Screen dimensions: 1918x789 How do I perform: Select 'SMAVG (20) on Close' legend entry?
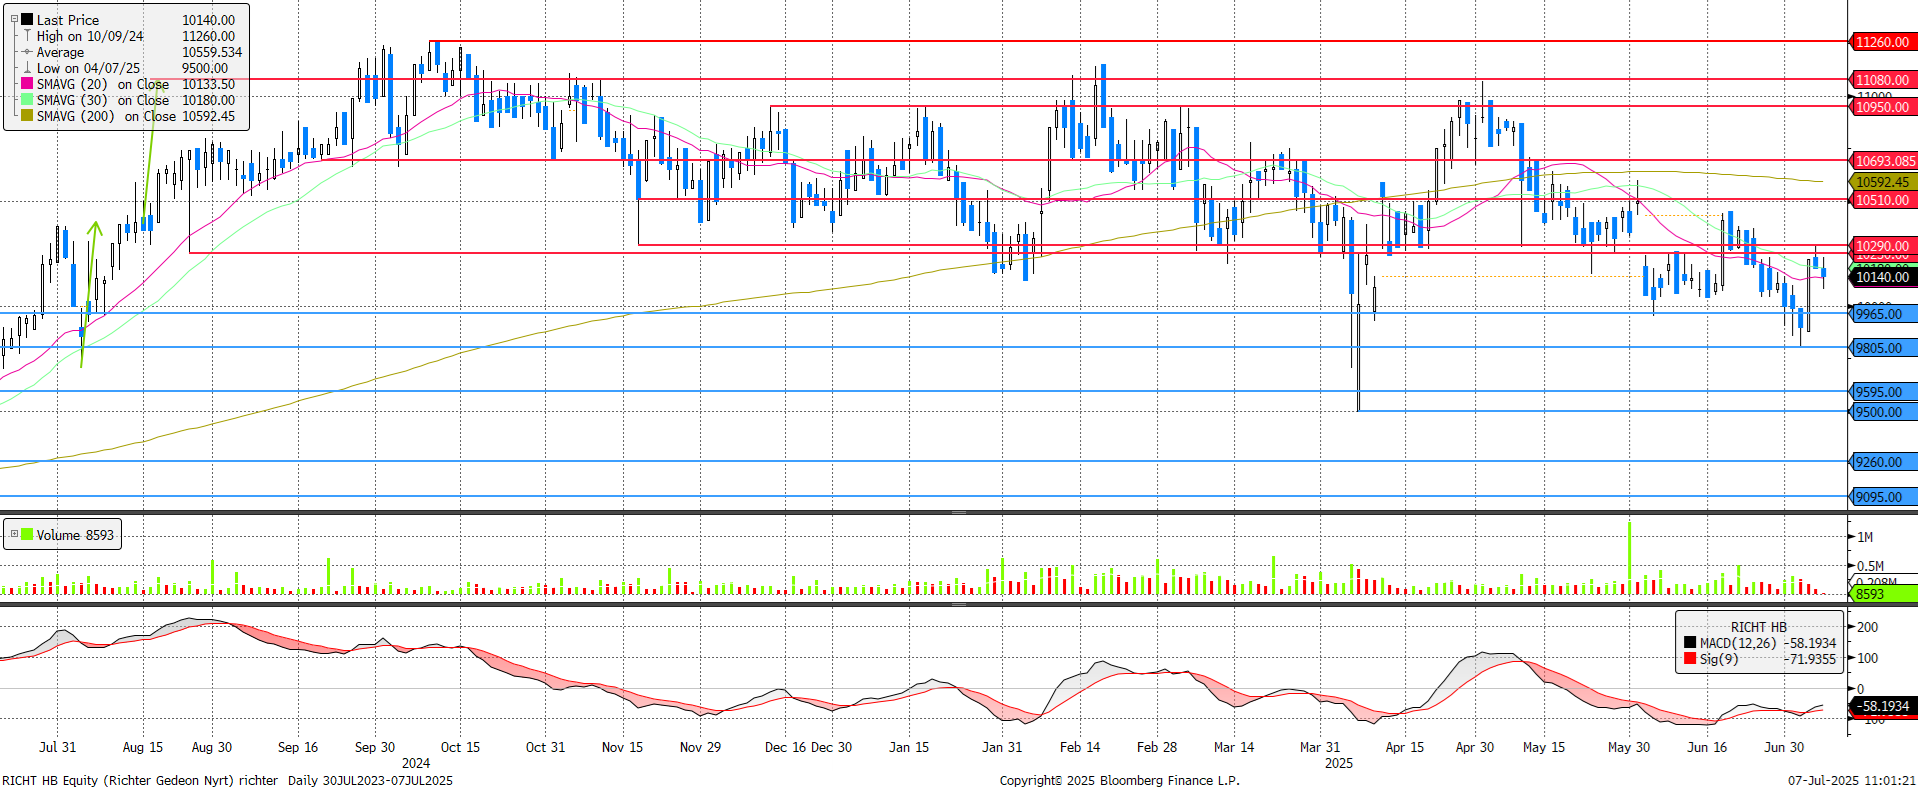103,84
